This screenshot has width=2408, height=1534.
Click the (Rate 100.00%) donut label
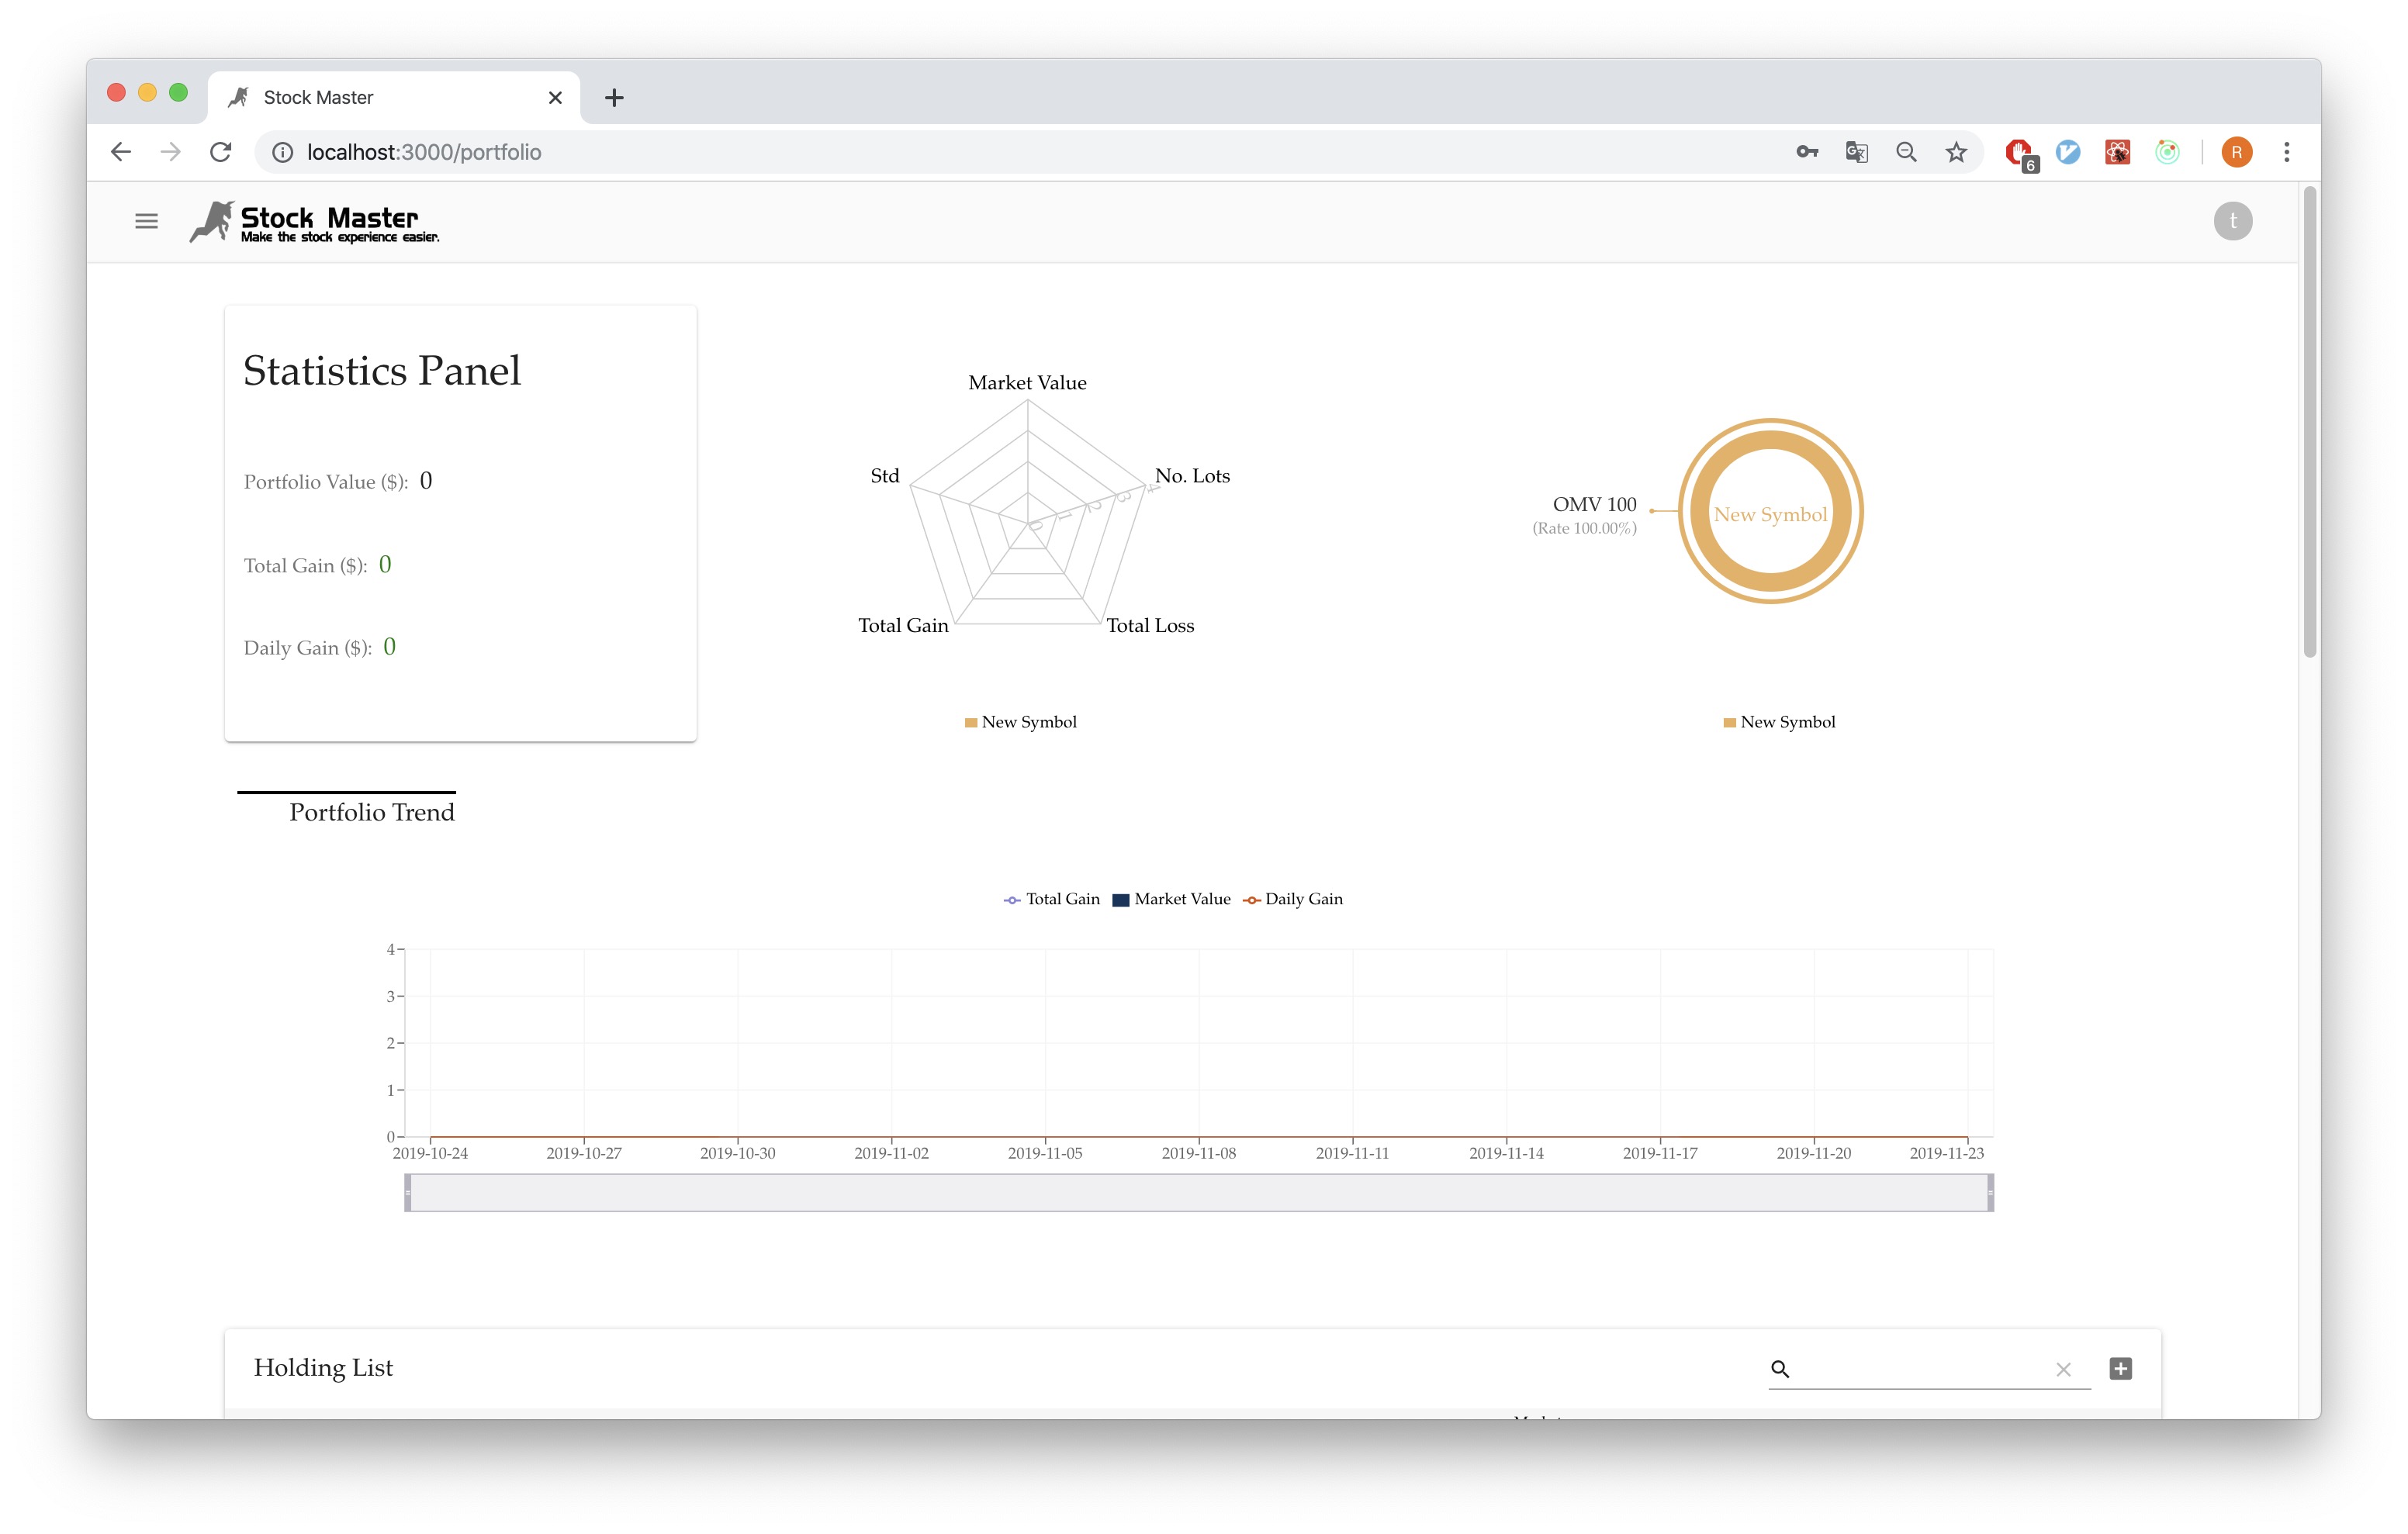tap(1584, 529)
